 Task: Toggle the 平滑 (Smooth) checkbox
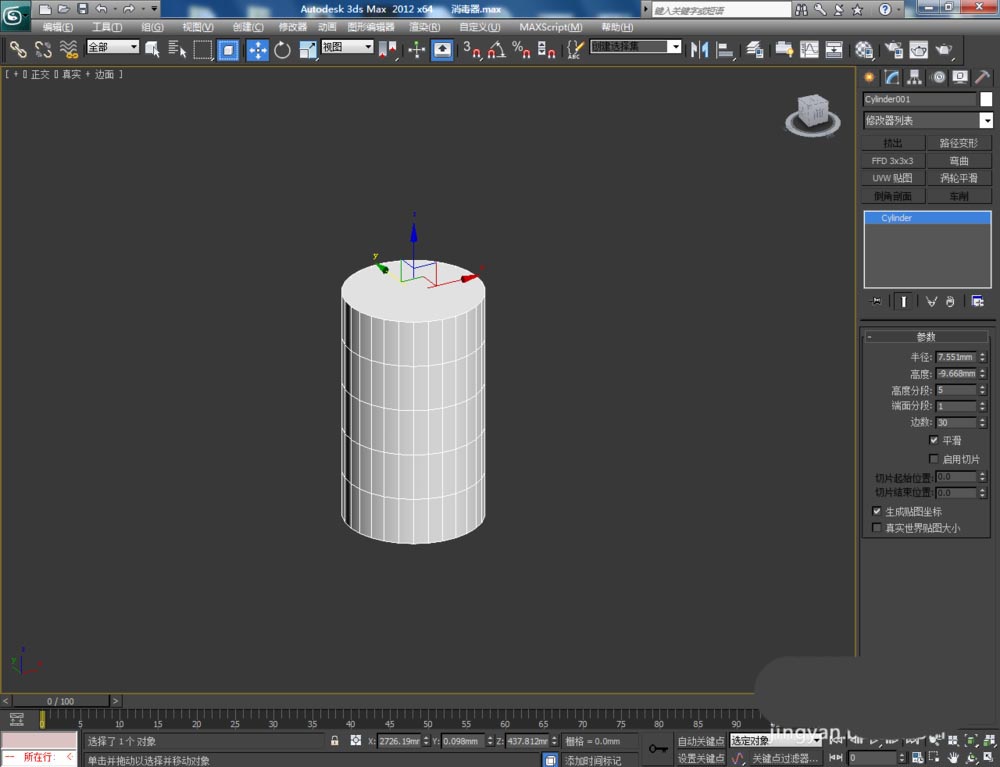pyautogui.click(x=933, y=440)
